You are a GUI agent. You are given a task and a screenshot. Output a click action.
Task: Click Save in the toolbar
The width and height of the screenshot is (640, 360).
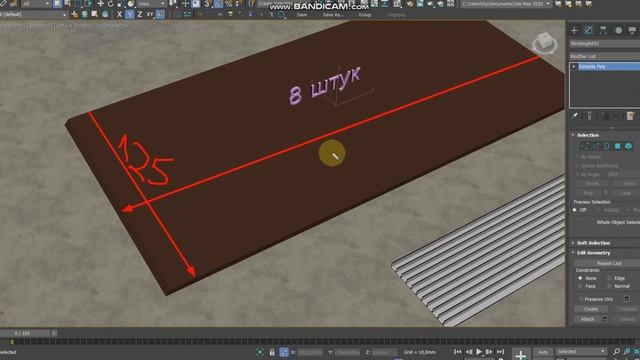point(302,15)
